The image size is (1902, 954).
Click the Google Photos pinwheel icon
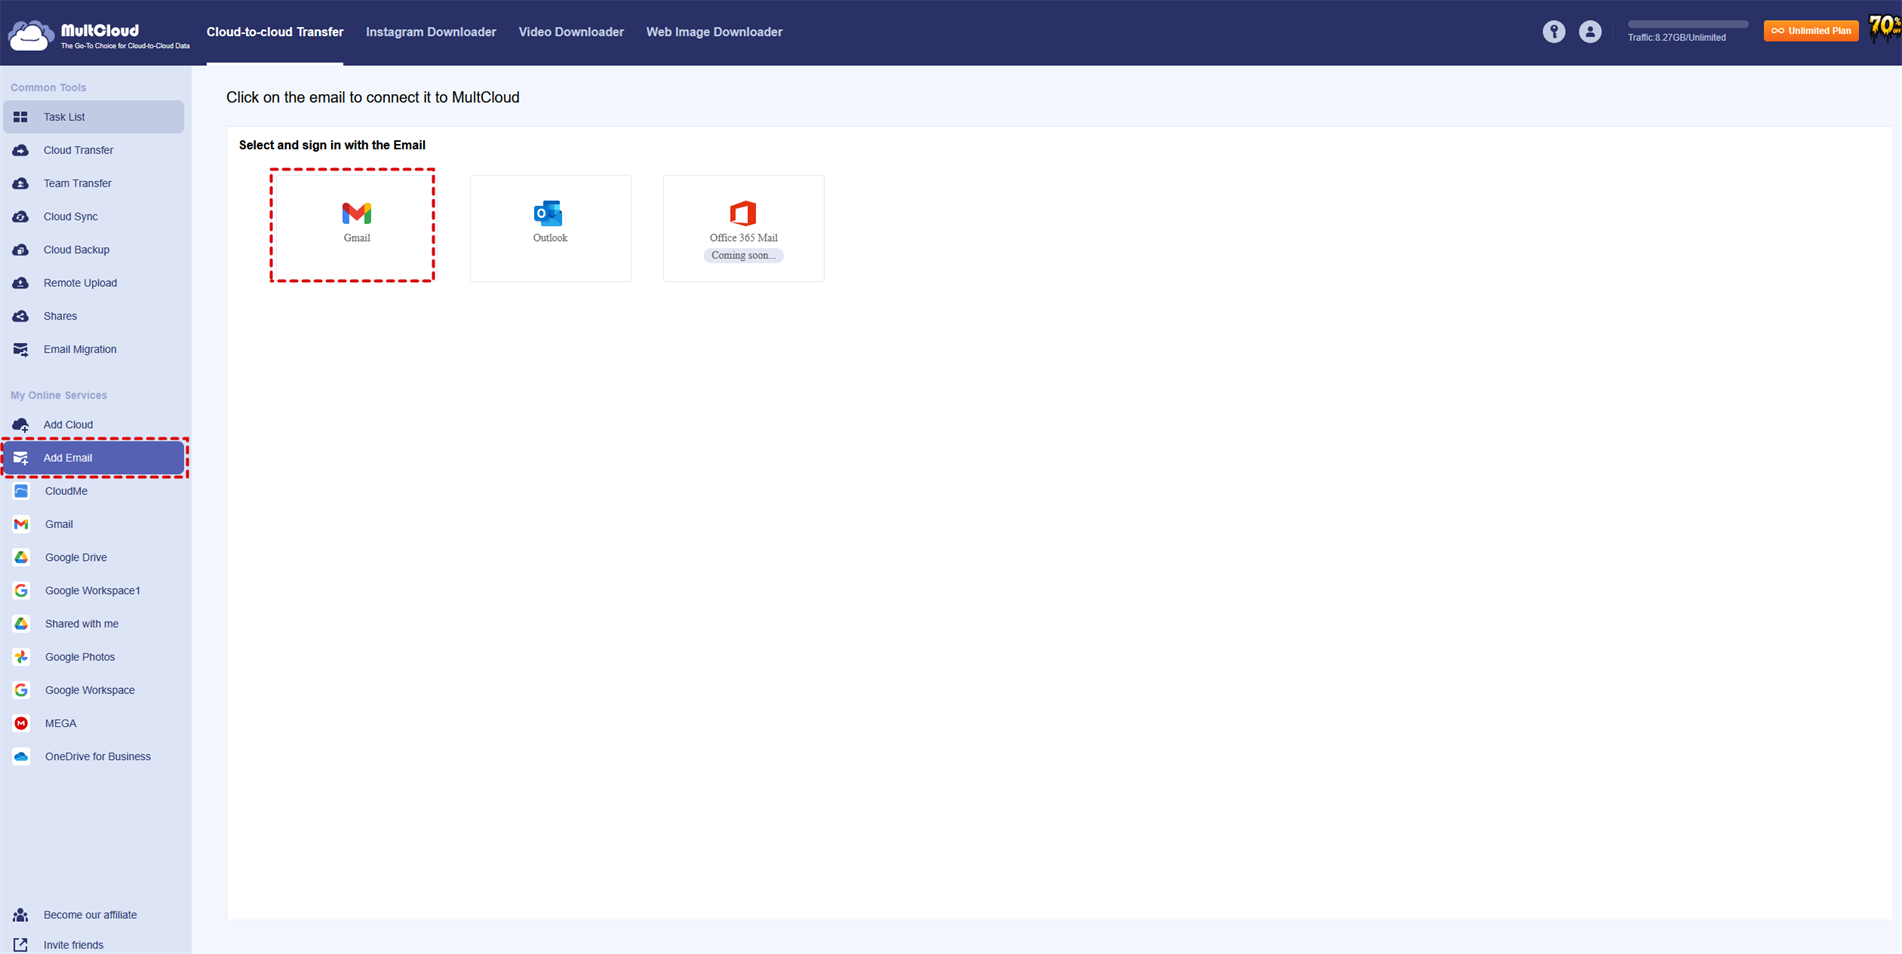click(21, 657)
